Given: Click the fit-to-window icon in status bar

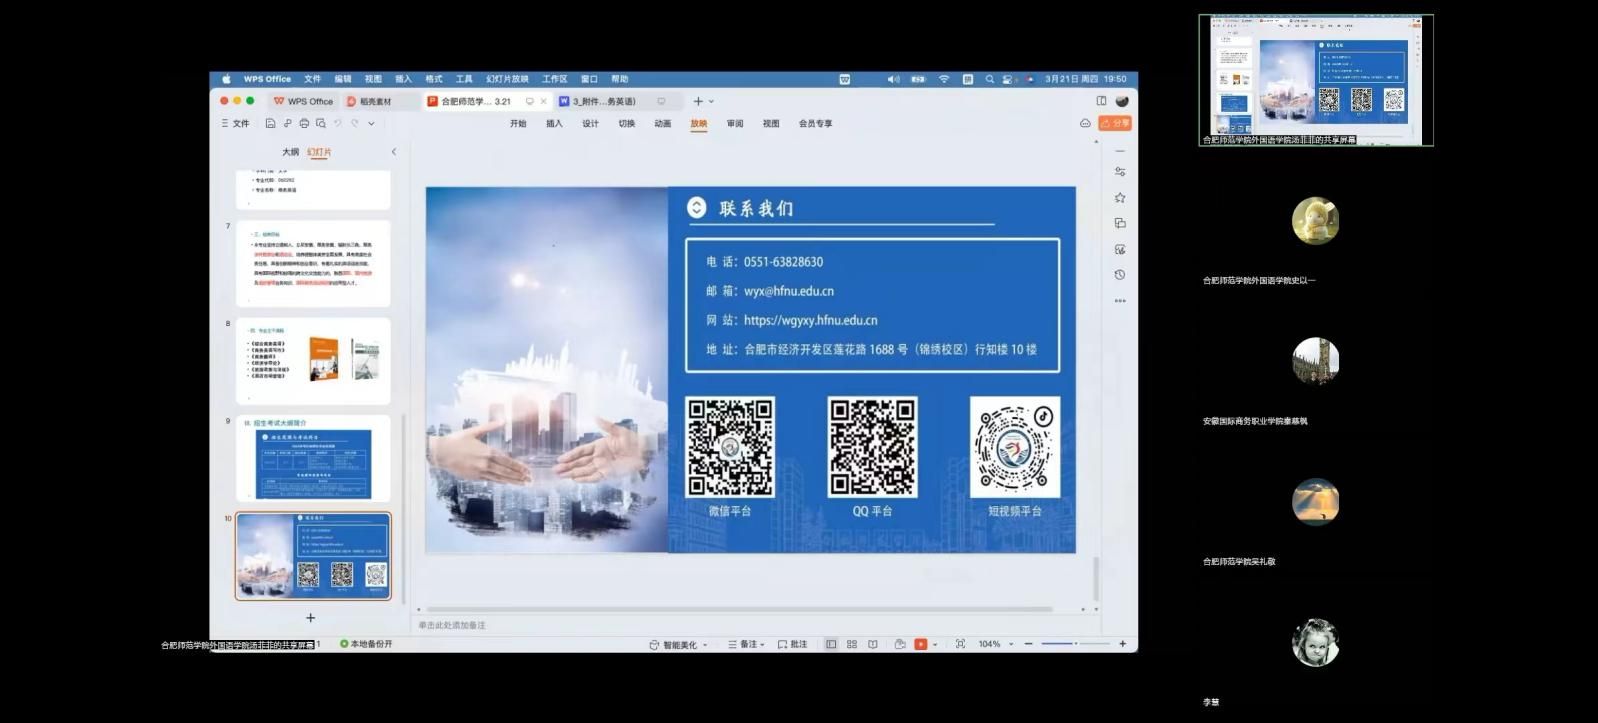Looking at the screenshot, I should click(960, 645).
